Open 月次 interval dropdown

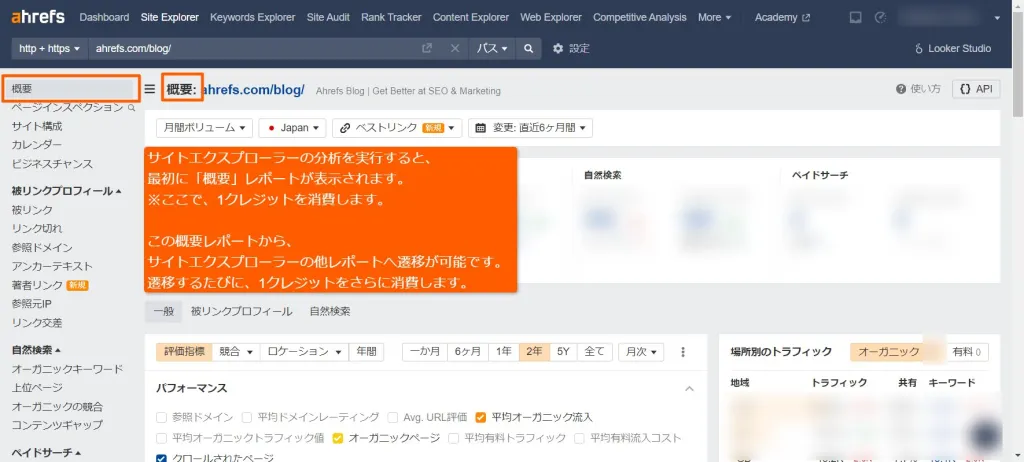641,352
